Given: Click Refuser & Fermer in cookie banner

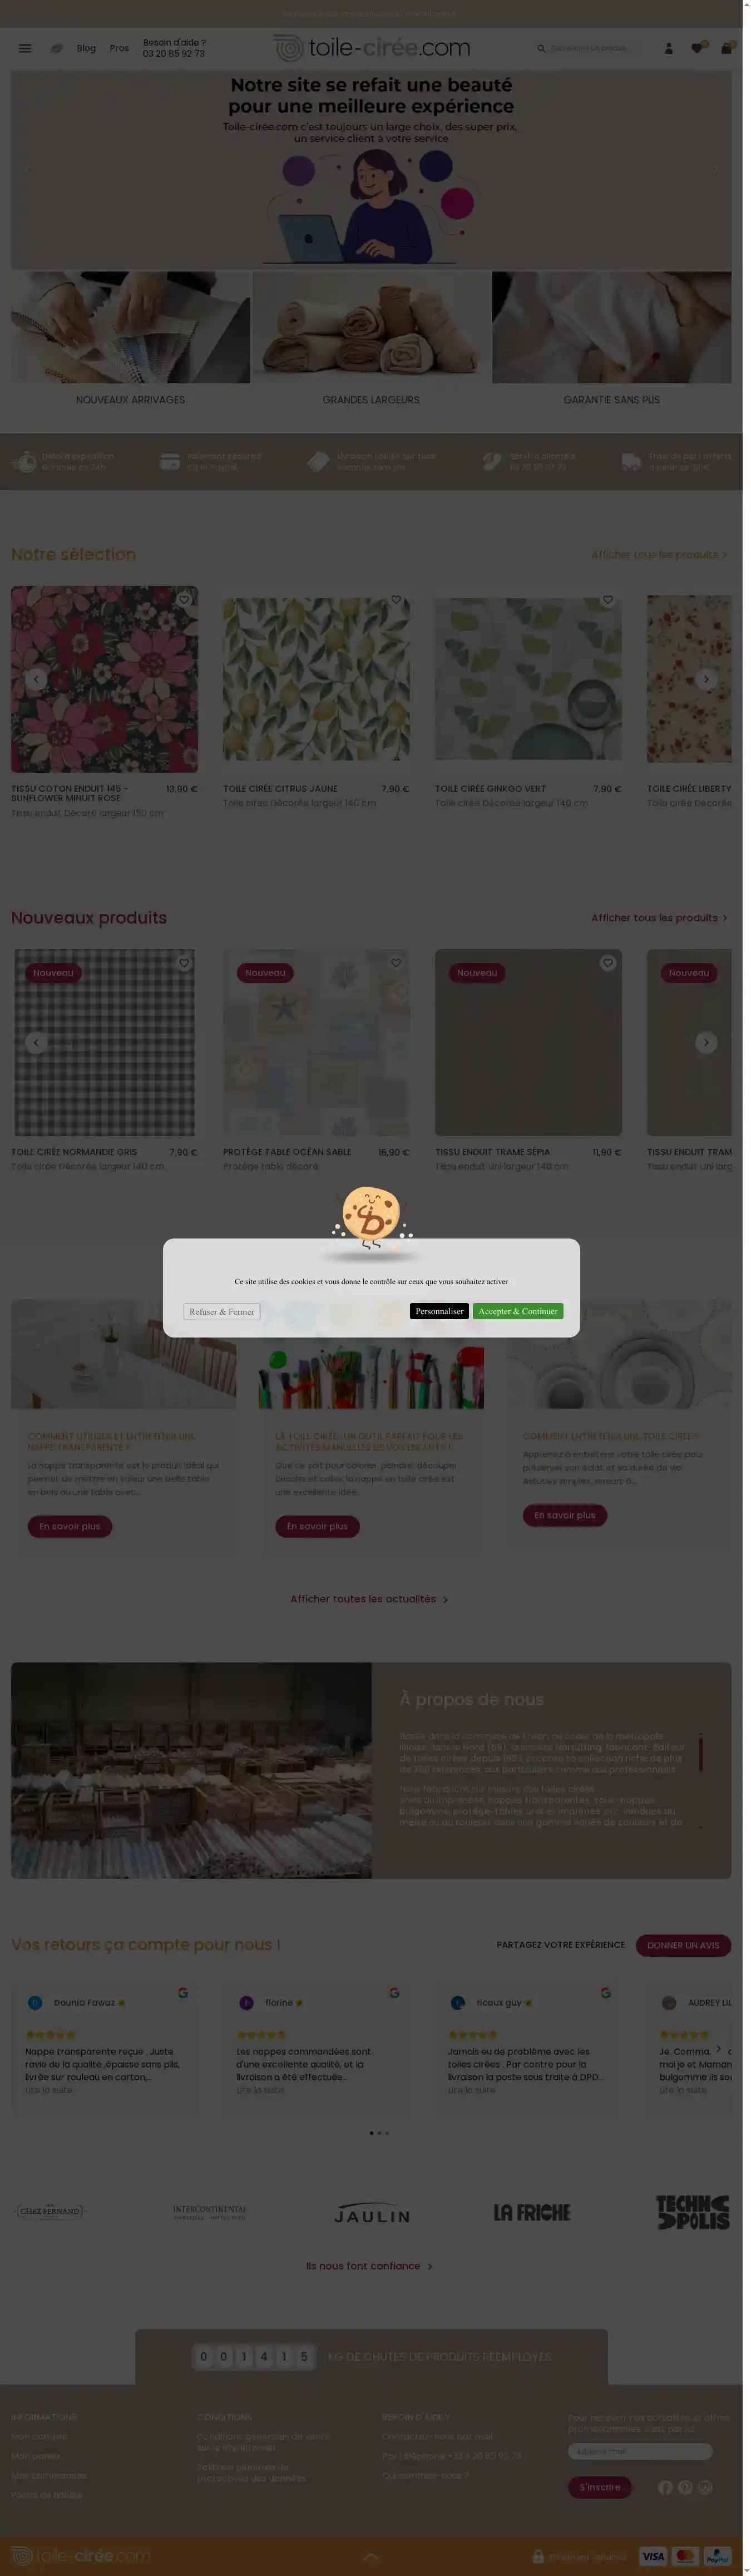Looking at the screenshot, I should pyautogui.click(x=222, y=1312).
